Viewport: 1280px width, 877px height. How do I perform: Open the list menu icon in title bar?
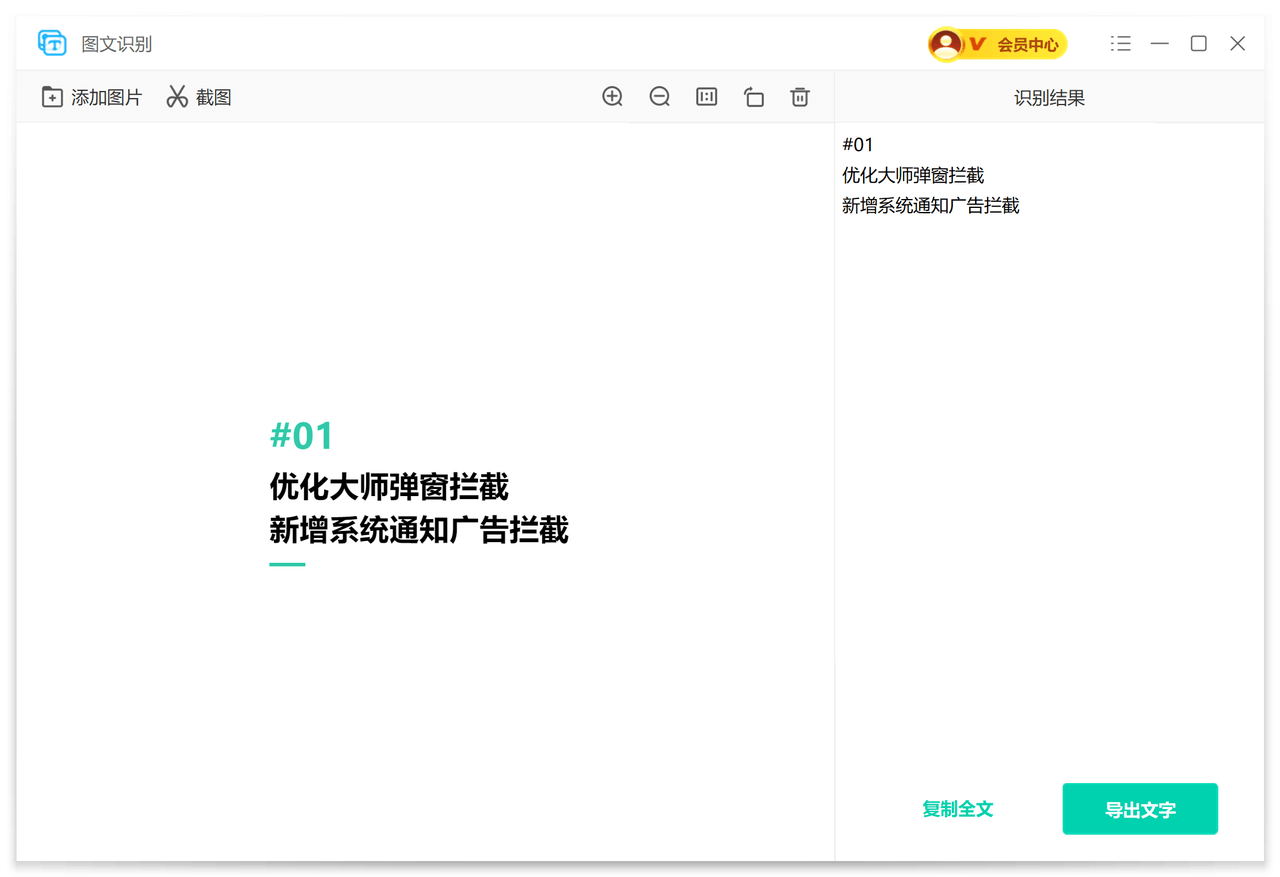[x=1120, y=44]
